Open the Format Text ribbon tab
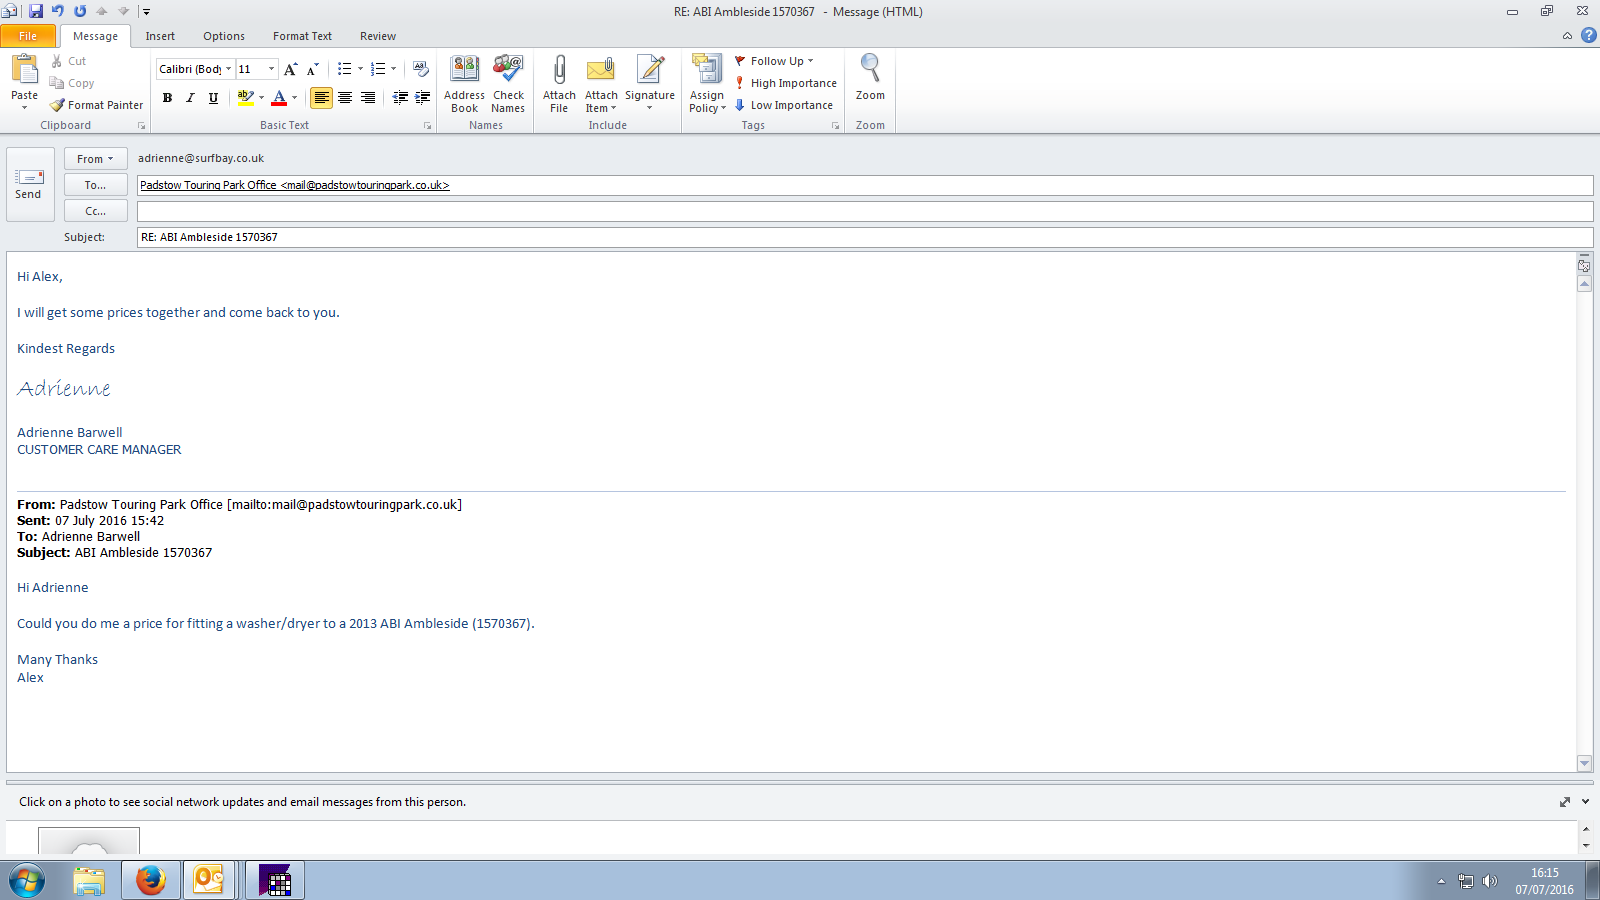The height and width of the screenshot is (900, 1600). click(x=302, y=36)
